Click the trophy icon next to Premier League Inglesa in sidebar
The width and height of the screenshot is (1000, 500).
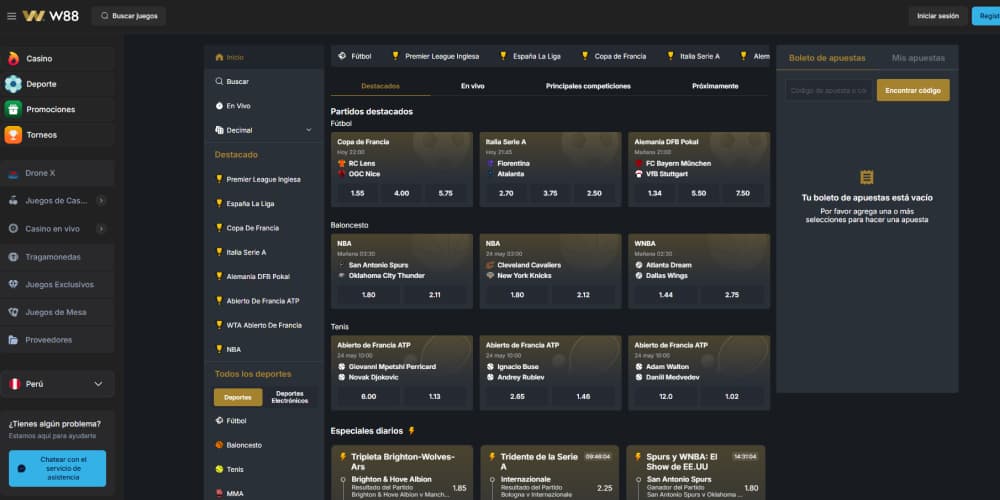tap(219, 179)
